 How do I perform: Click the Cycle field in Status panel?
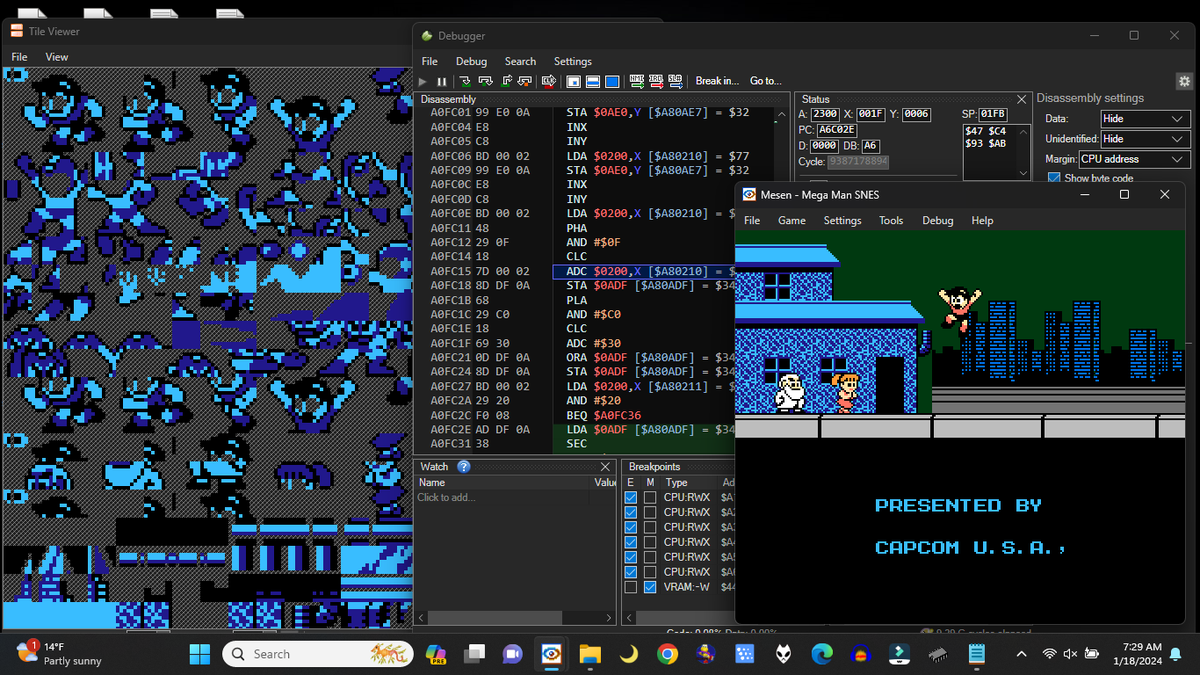857,162
